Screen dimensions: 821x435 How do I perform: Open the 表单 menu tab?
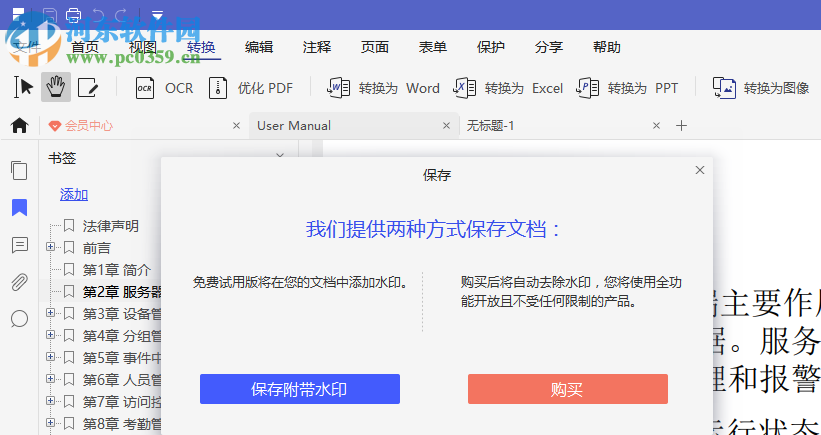coord(432,47)
